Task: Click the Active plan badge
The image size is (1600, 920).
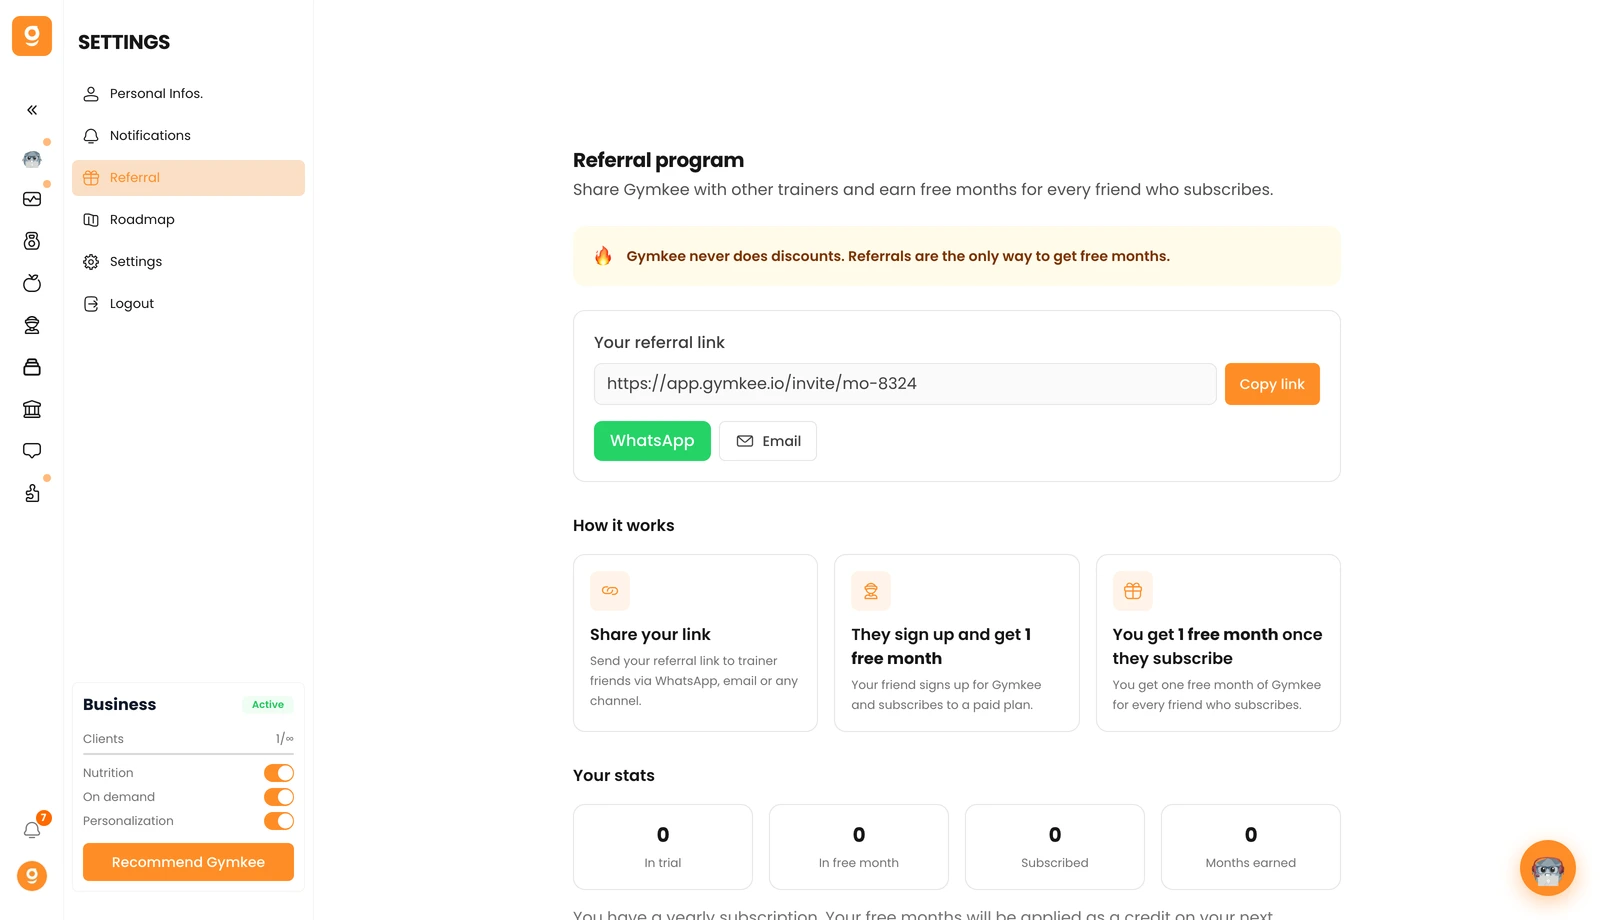Action: (268, 705)
